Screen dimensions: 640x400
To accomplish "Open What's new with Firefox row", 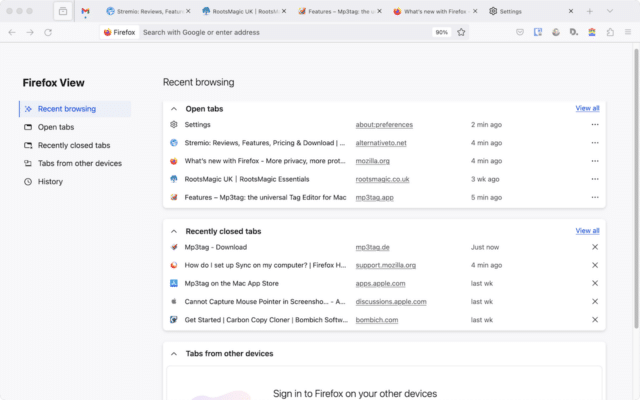I will tap(265, 161).
